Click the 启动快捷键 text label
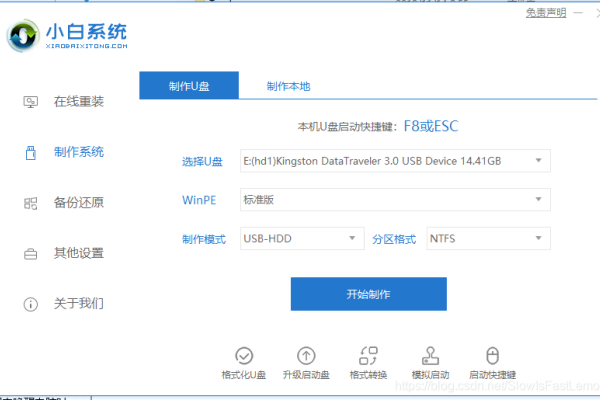Viewport: 600px width, 400px height. 492,375
